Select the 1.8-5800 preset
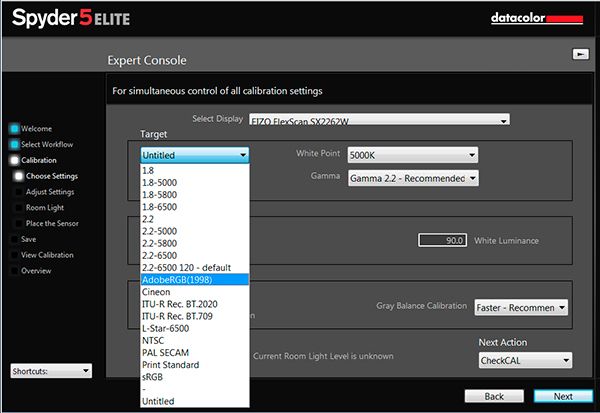Viewport: 600px width, 413px height. (195, 195)
